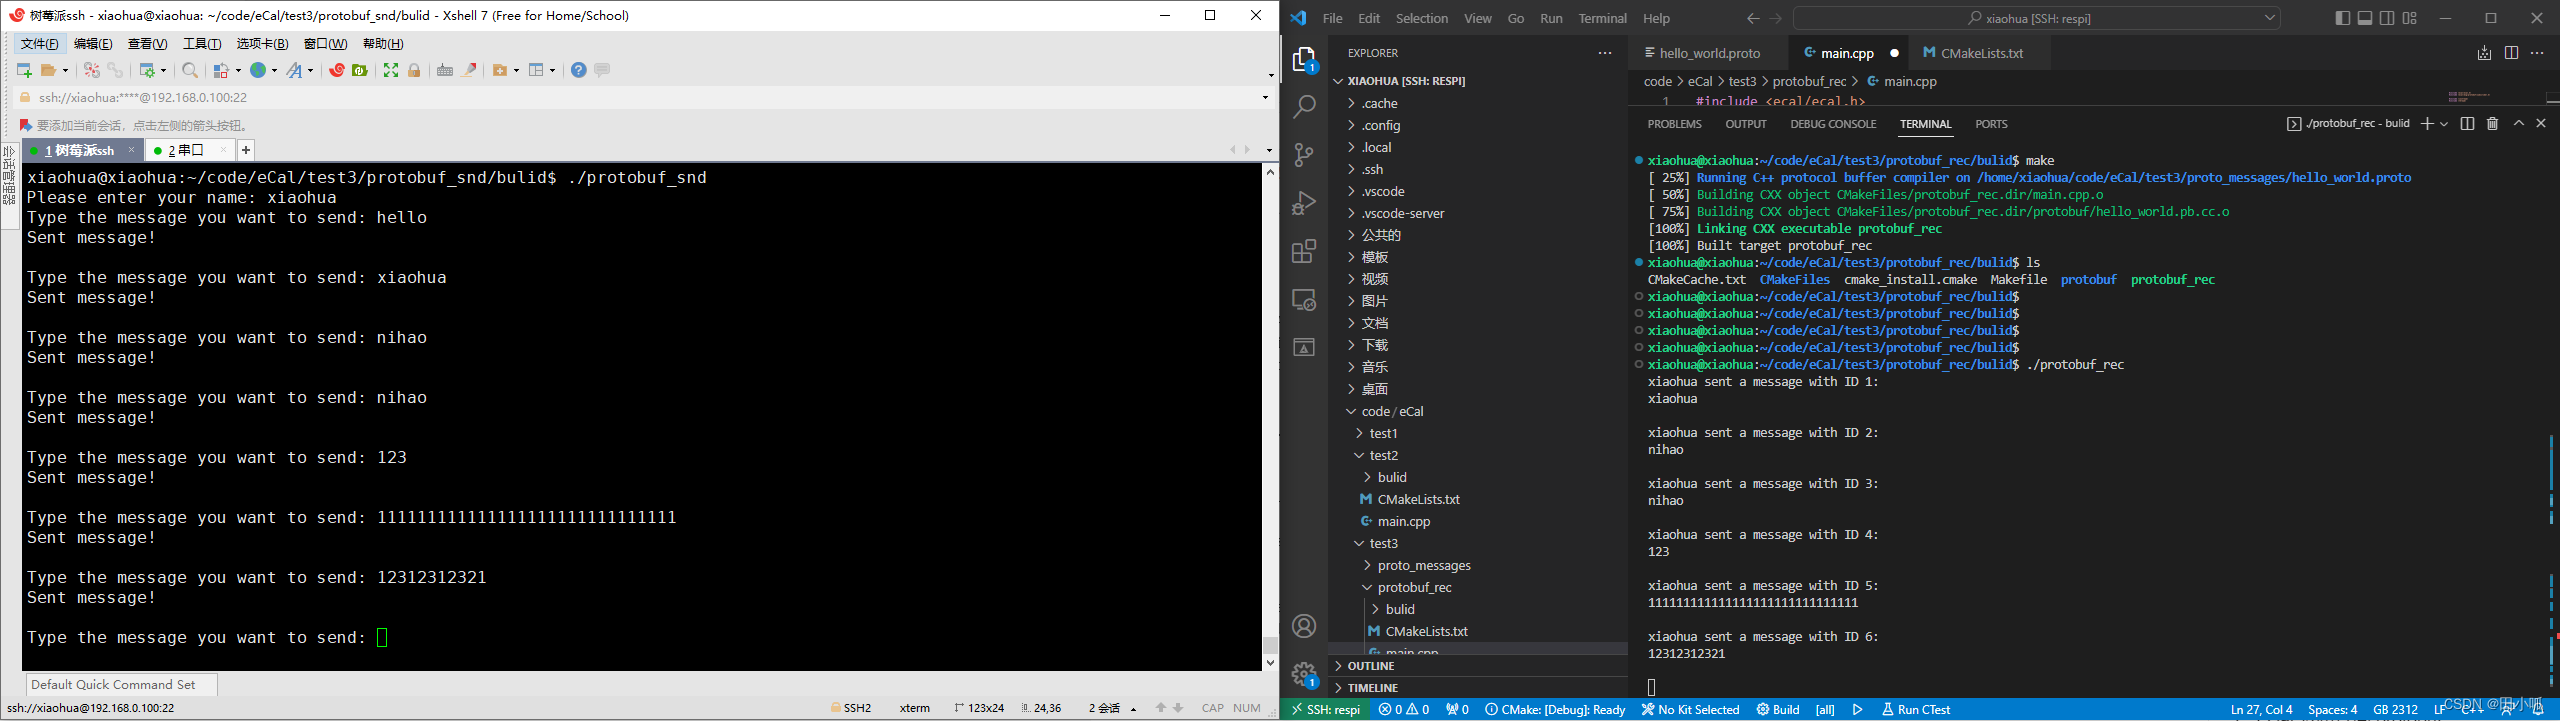Toggle the primary side bar layout button
This screenshot has width=2560, height=721.
click(2343, 18)
